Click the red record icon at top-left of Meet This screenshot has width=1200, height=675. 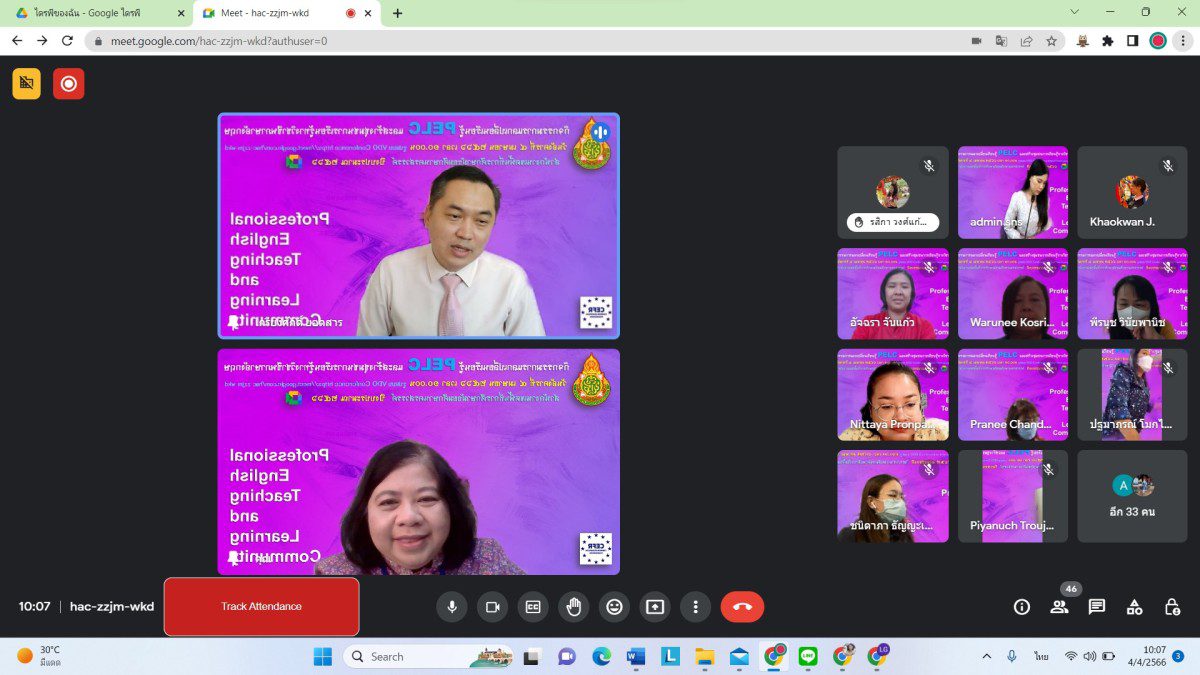(x=69, y=83)
